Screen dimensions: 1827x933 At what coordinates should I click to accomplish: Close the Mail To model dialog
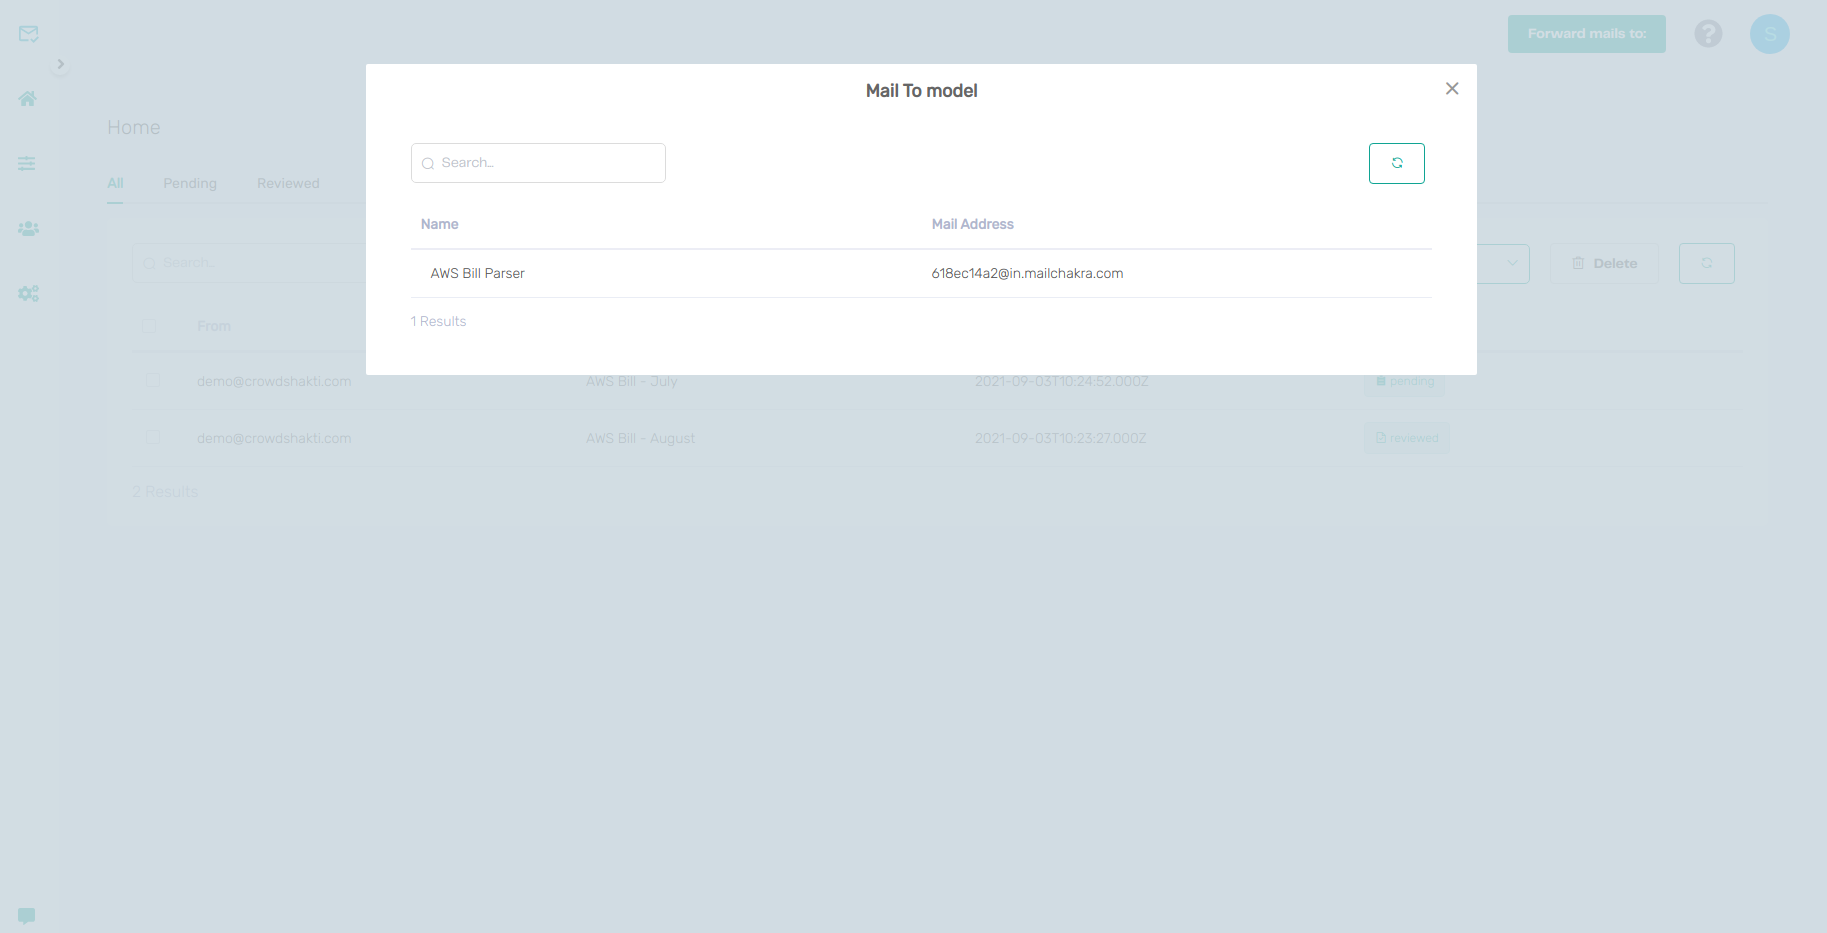[1452, 89]
